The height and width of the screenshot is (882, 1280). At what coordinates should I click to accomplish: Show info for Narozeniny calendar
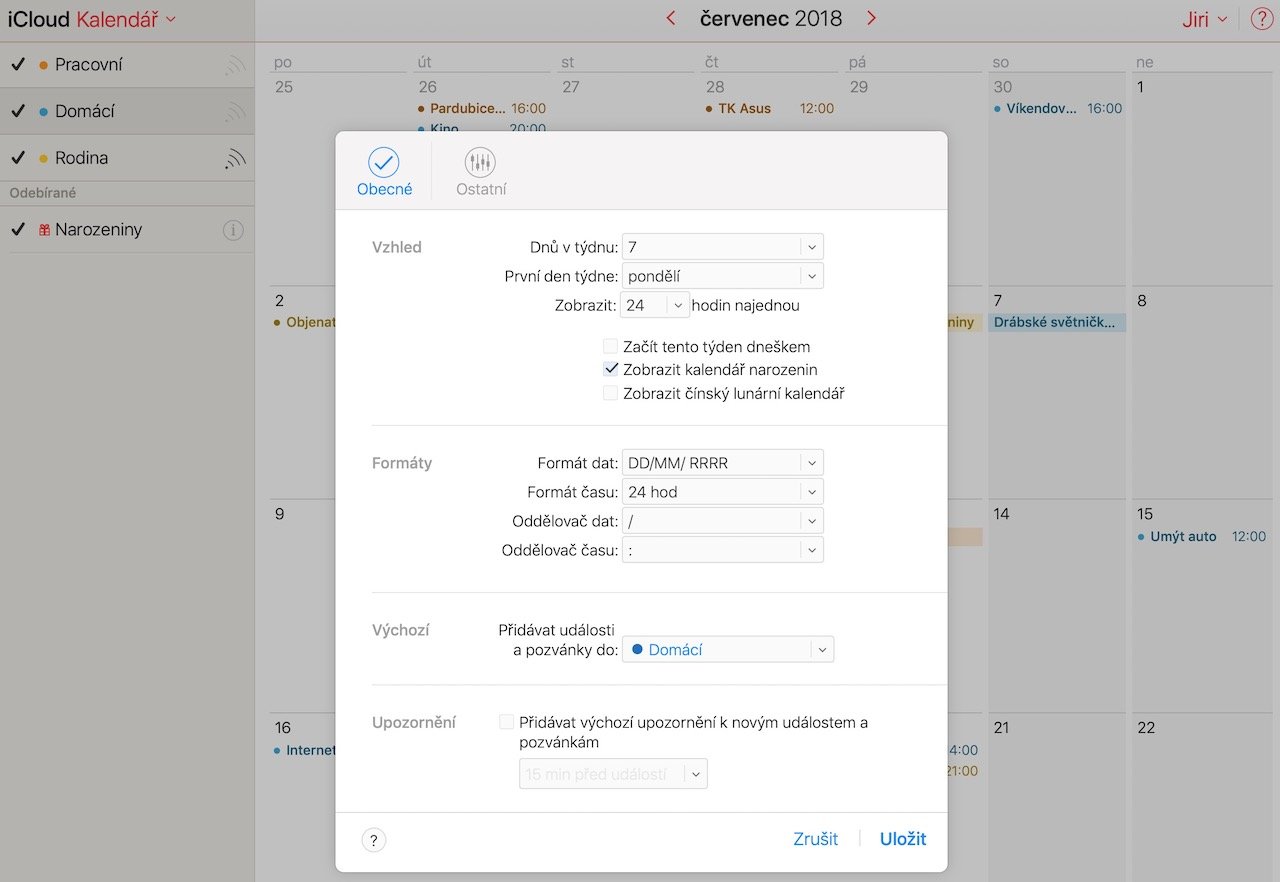233,230
